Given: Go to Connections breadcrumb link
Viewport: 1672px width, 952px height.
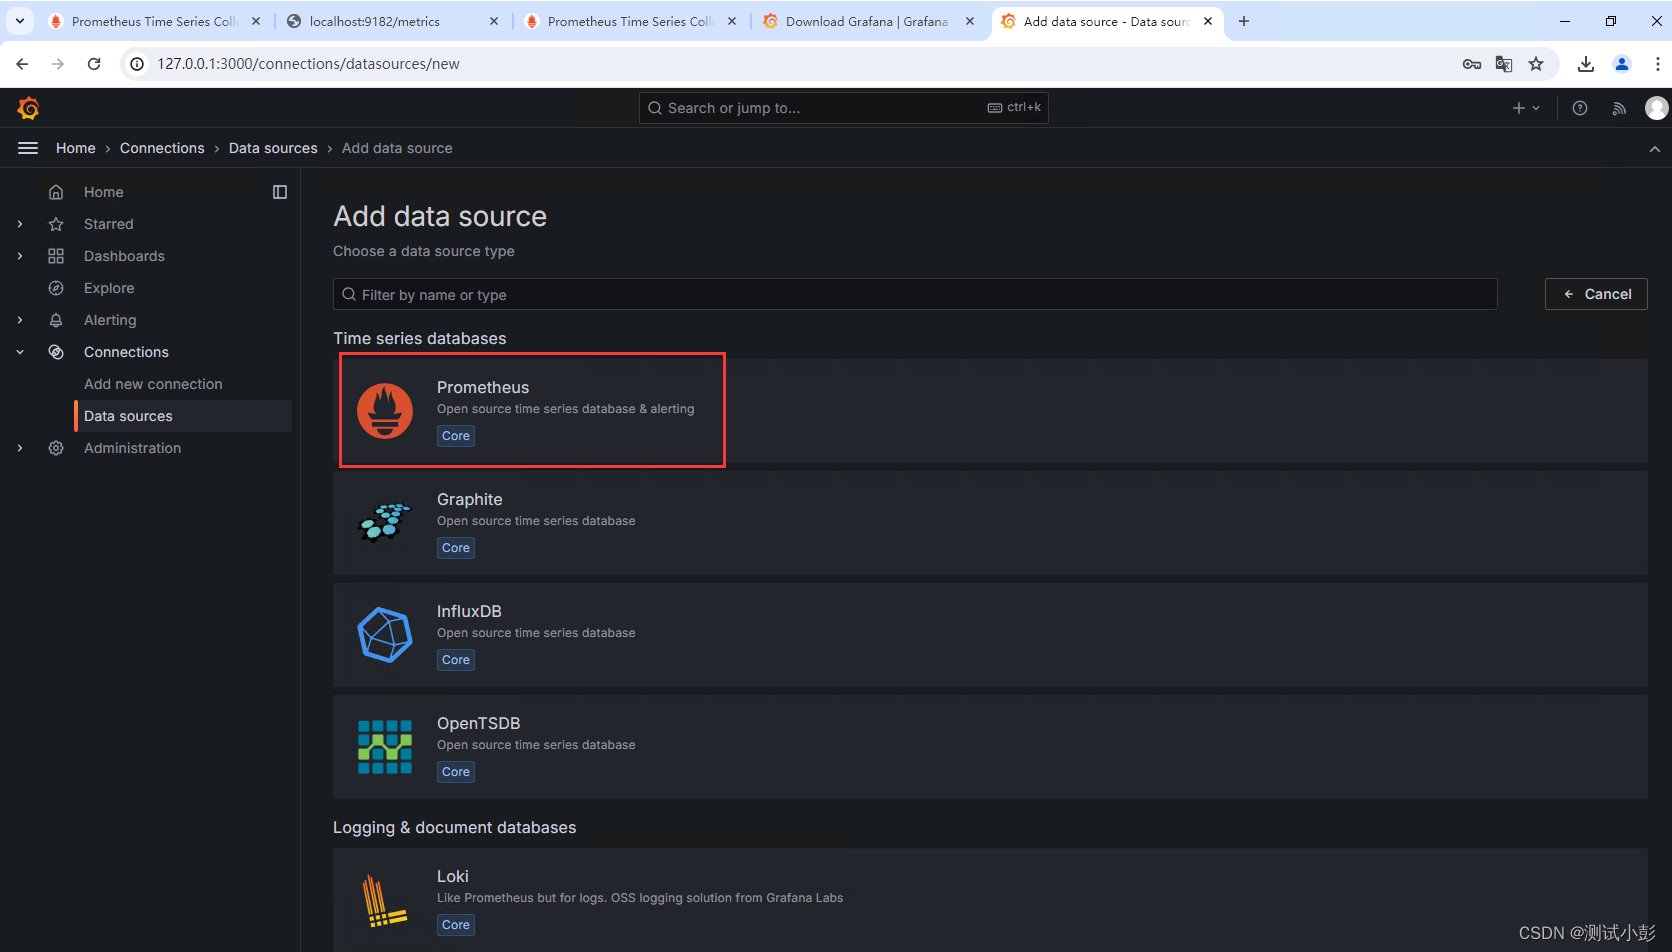Looking at the screenshot, I should click(x=162, y=148).
